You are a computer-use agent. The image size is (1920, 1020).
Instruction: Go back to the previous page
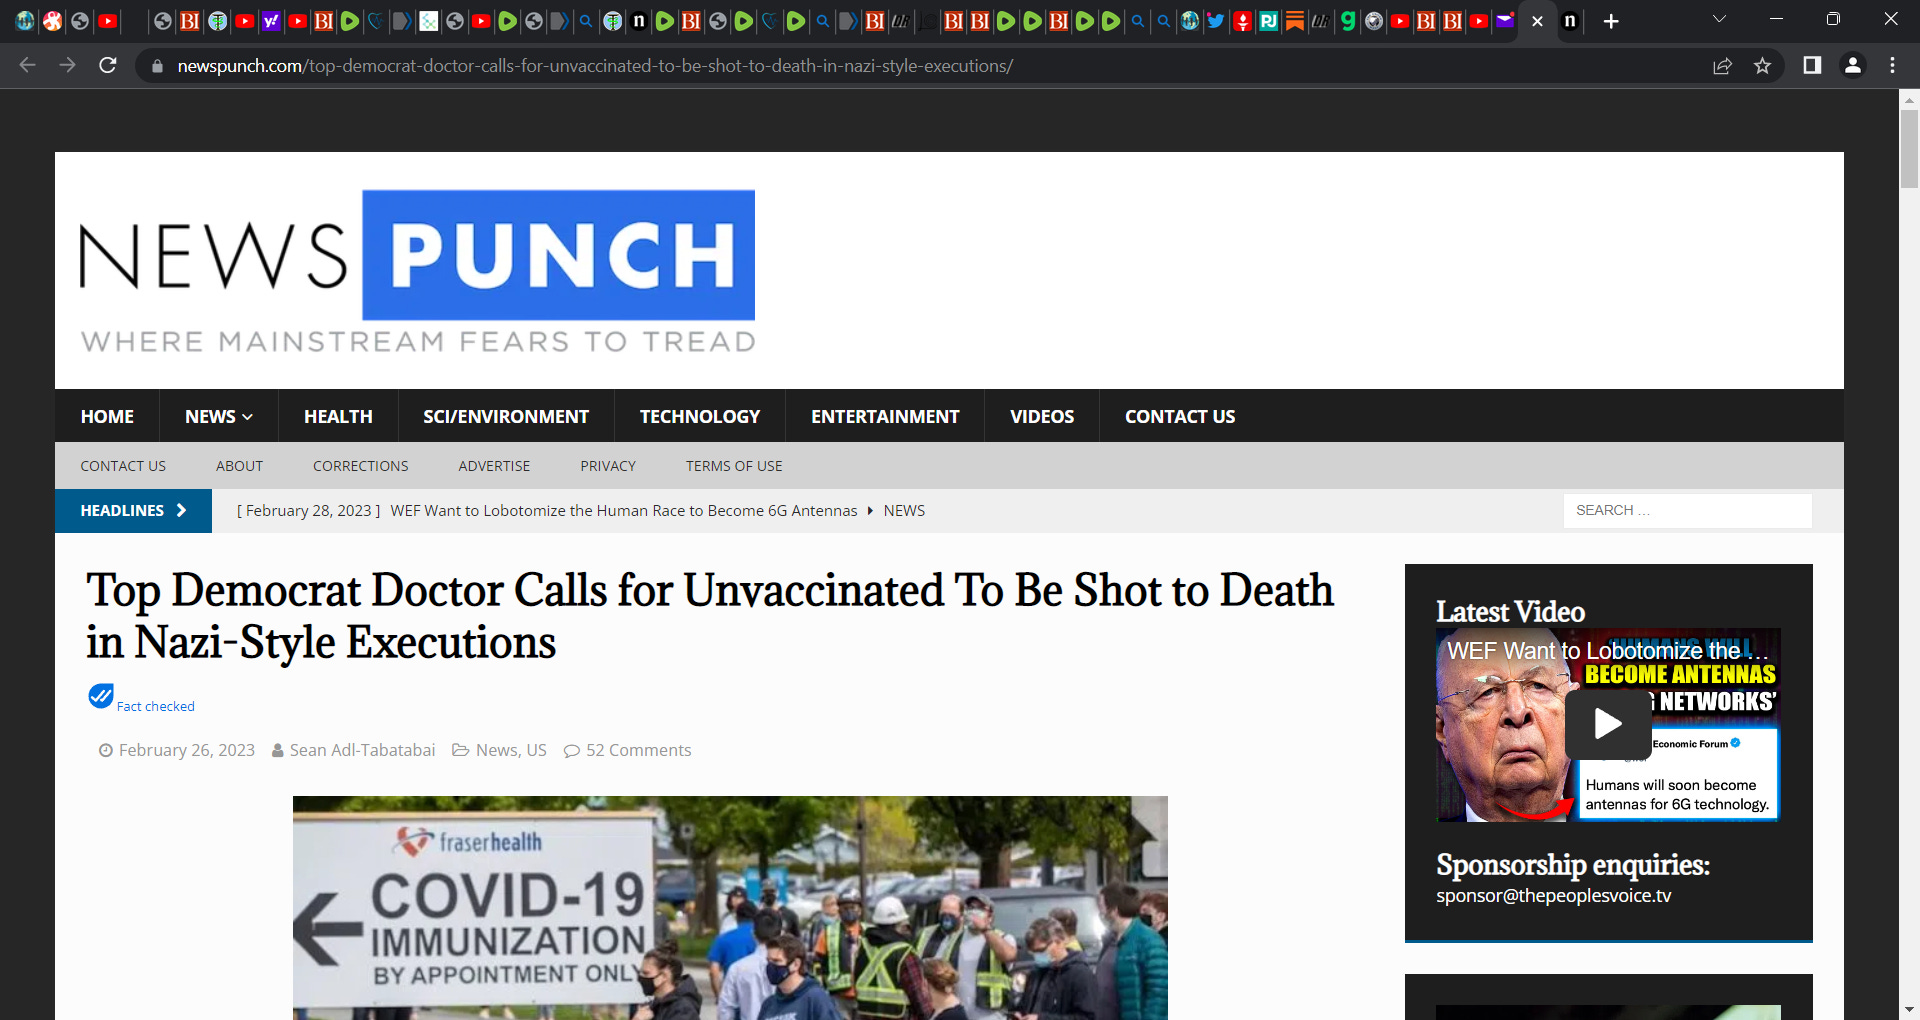tap(27, 65)
